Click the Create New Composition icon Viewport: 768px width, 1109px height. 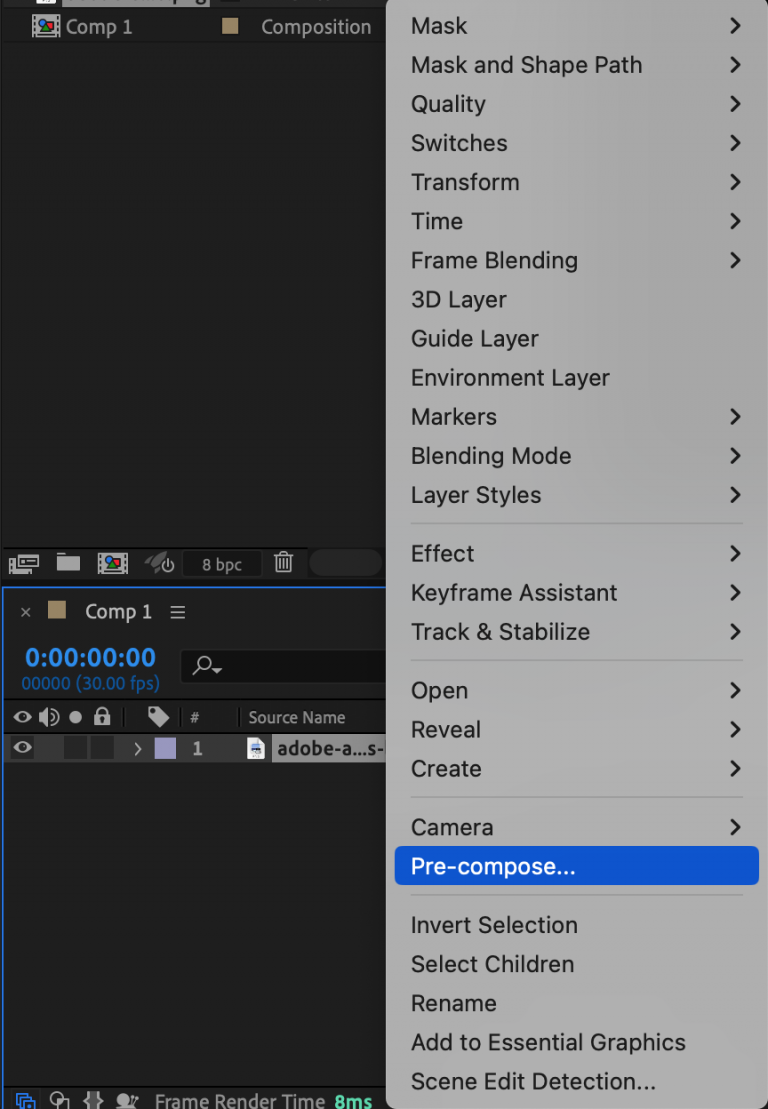click(112, 563)
